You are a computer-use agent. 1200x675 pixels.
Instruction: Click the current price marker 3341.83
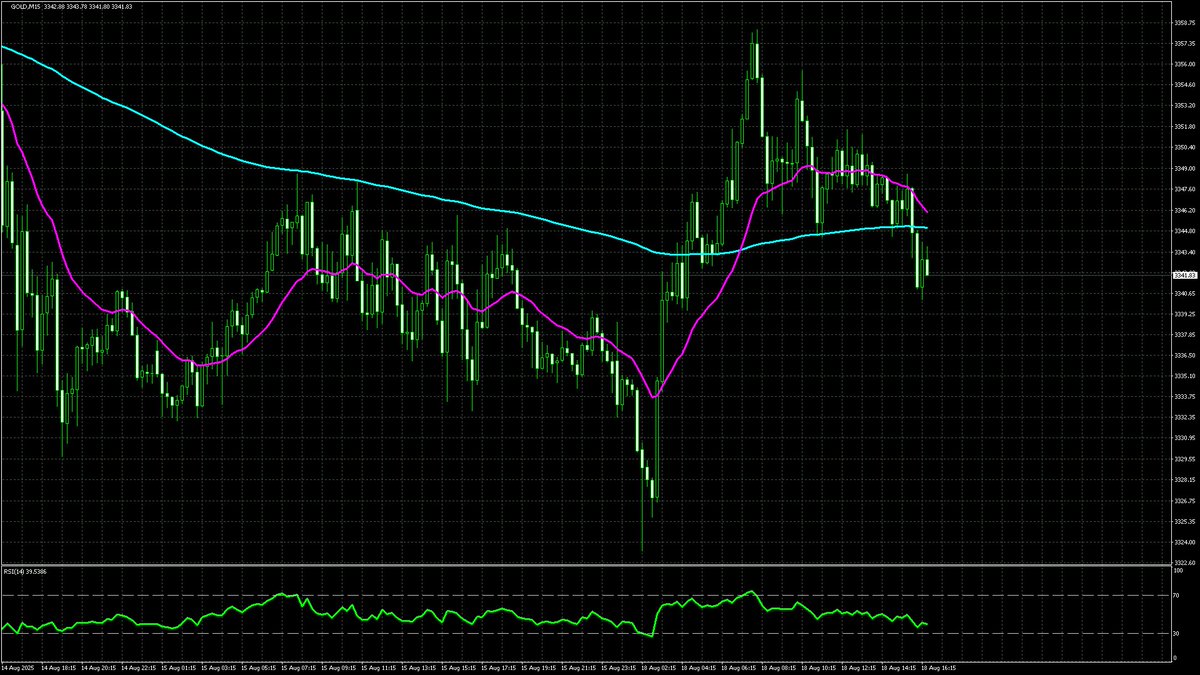[1183, 274]
